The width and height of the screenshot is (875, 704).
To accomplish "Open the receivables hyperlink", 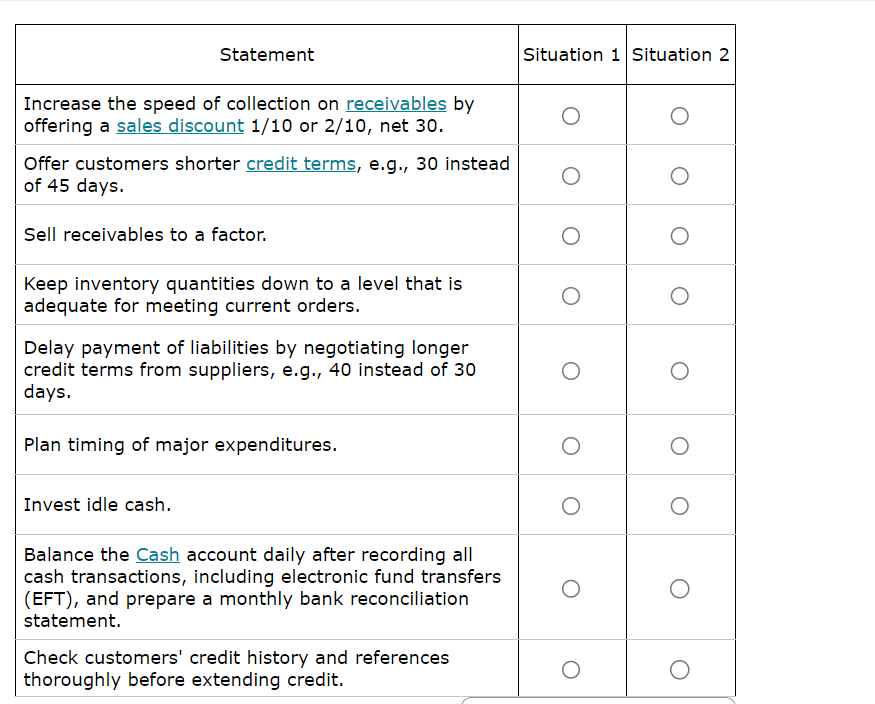I will 397,103.
